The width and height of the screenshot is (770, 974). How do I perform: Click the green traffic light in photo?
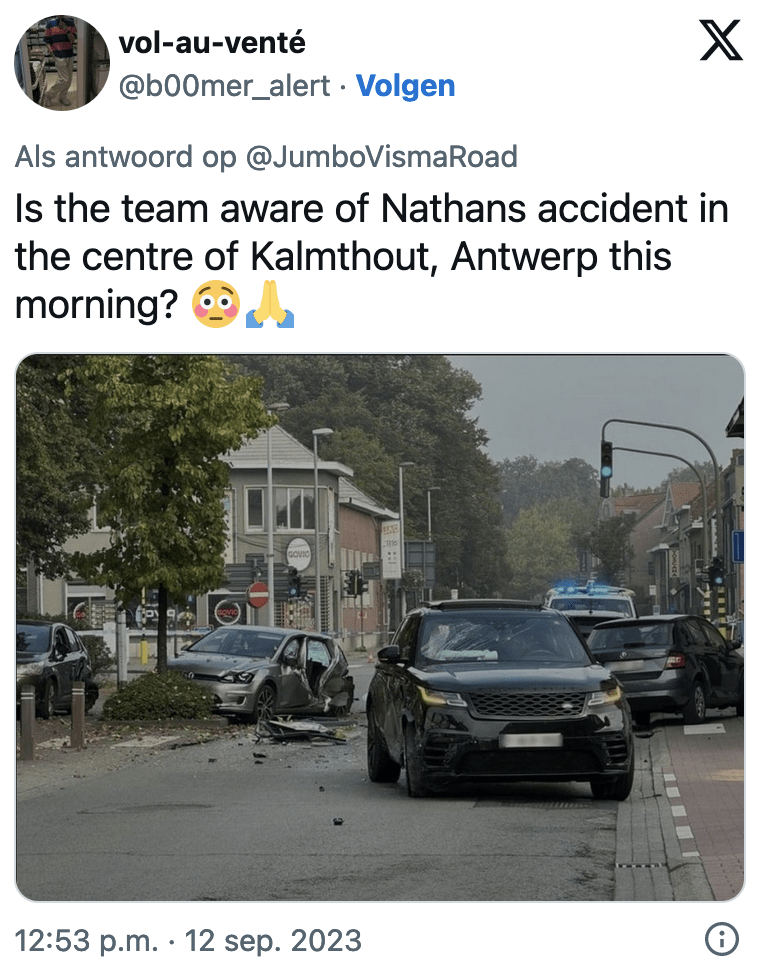(606, 469)
